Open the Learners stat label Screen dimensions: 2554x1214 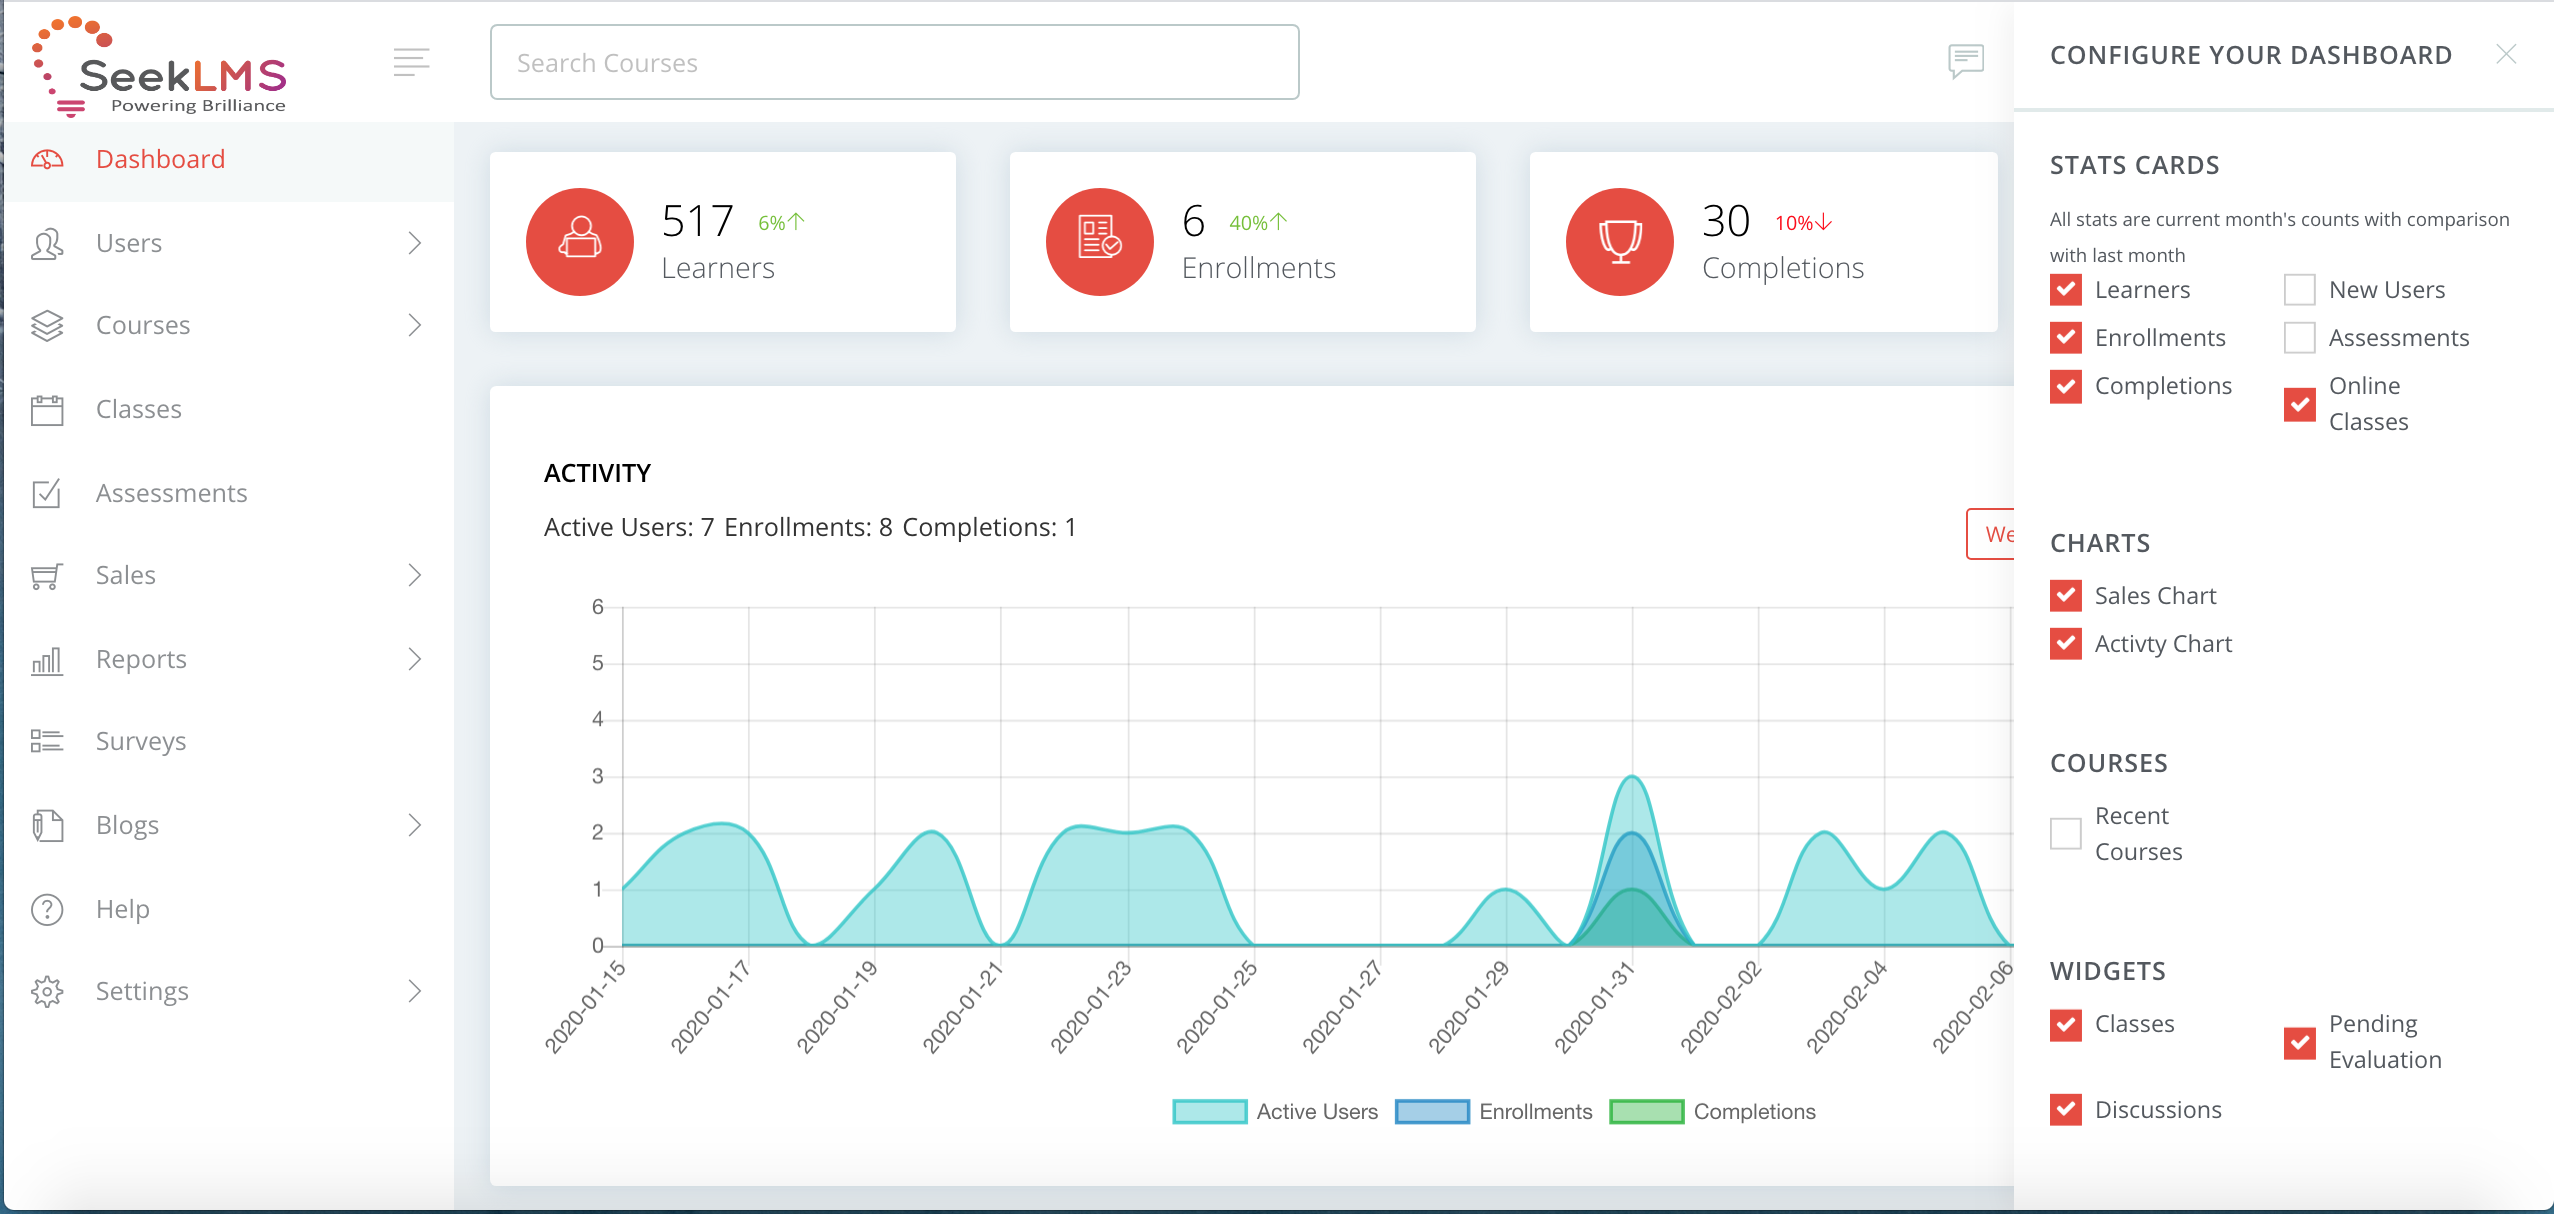click(718, 268)
